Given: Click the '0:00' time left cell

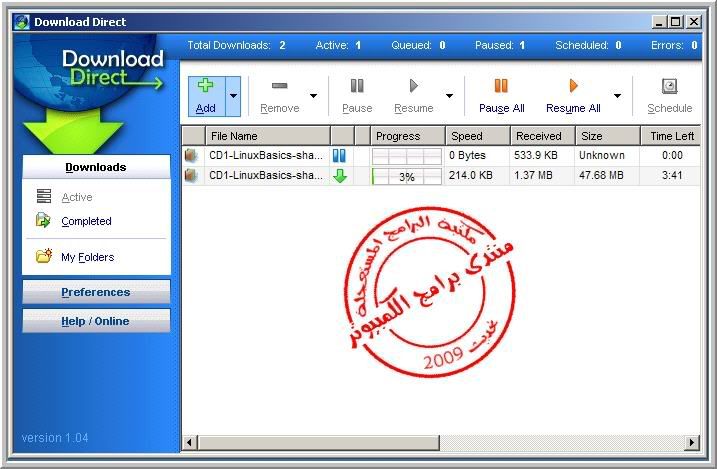Looking at the screenshot, I should point(672,155).
